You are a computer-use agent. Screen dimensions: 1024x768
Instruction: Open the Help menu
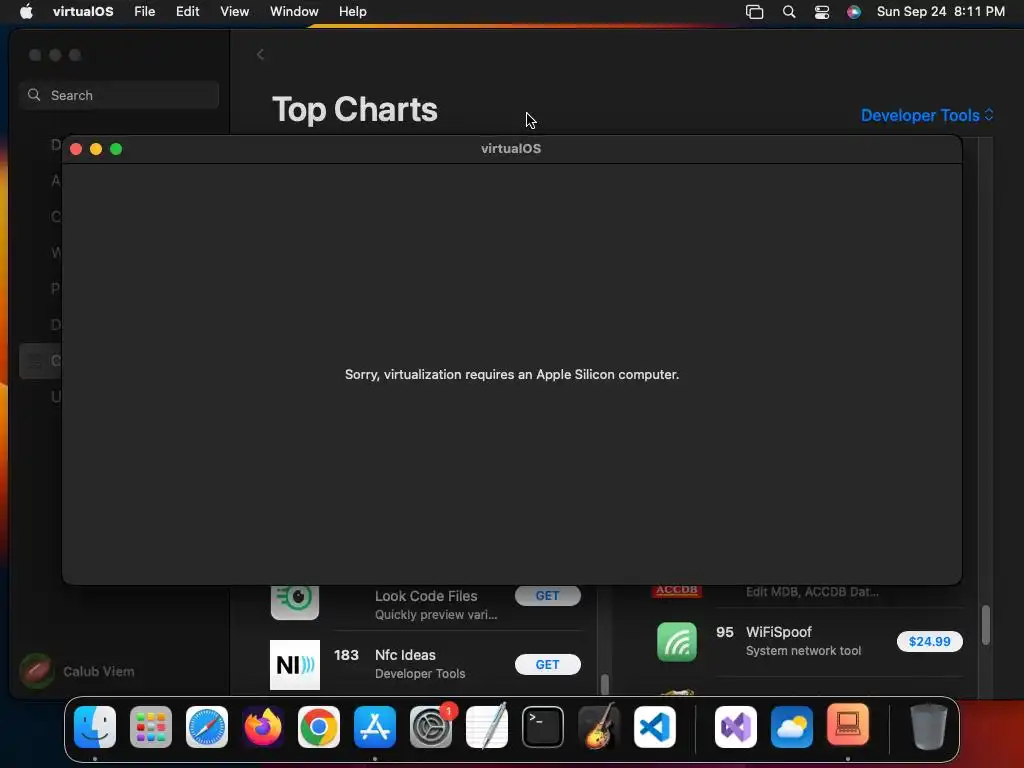coord(353,11)
